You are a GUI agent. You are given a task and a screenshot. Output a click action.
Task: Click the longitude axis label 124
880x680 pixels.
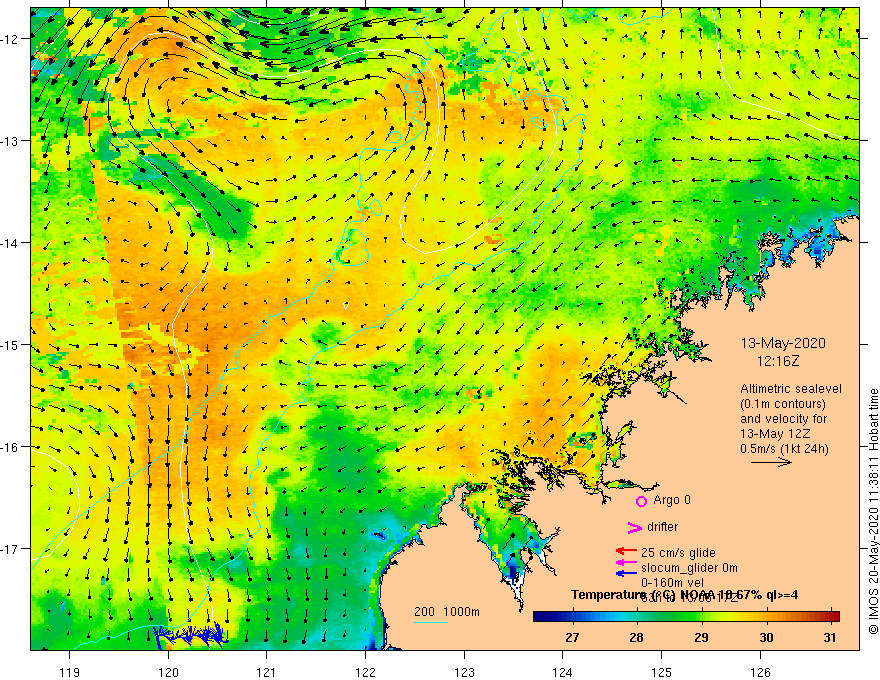(x=563, y=672)
